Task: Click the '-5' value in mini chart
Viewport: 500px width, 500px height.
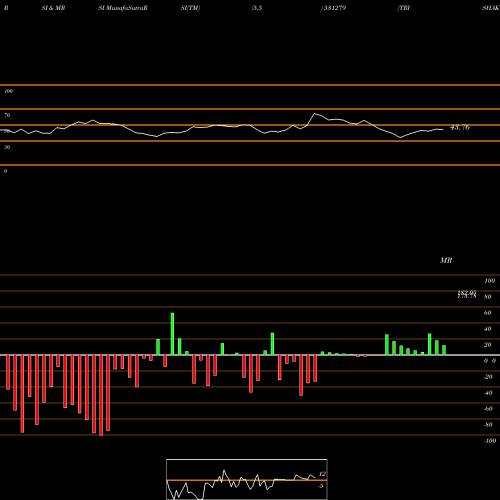Action: (x=321, y=486)
